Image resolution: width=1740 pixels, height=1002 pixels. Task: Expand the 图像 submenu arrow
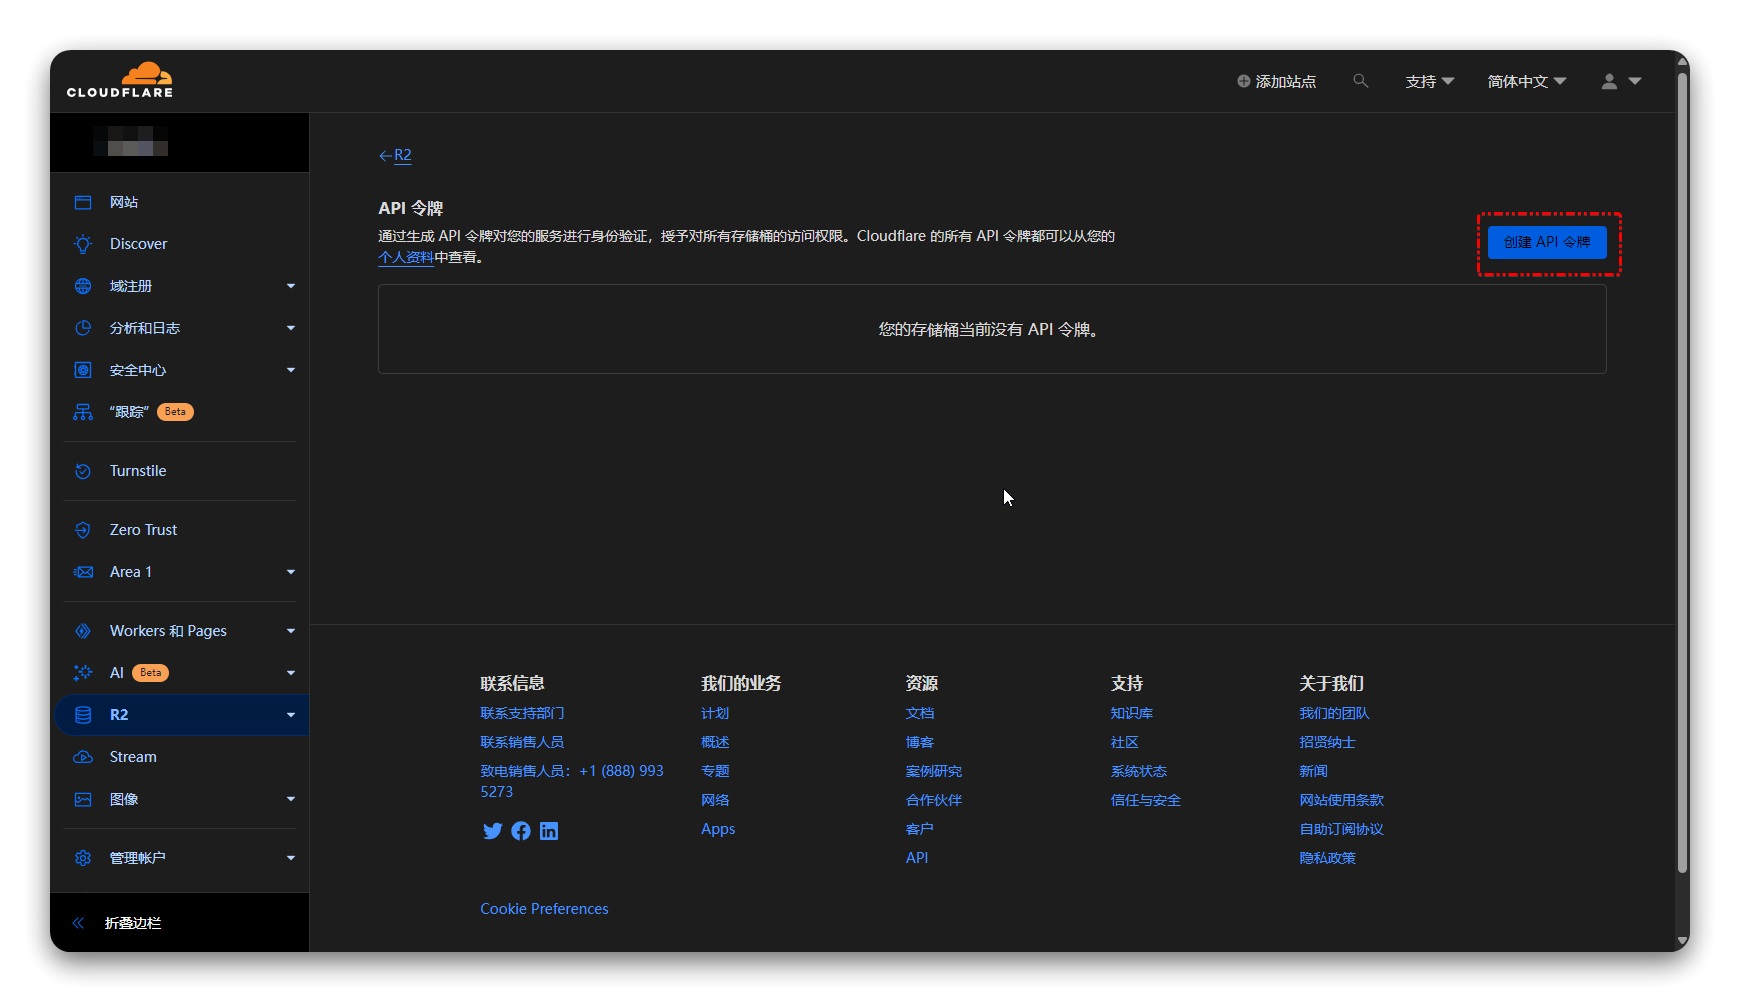[x=291, y=799]
